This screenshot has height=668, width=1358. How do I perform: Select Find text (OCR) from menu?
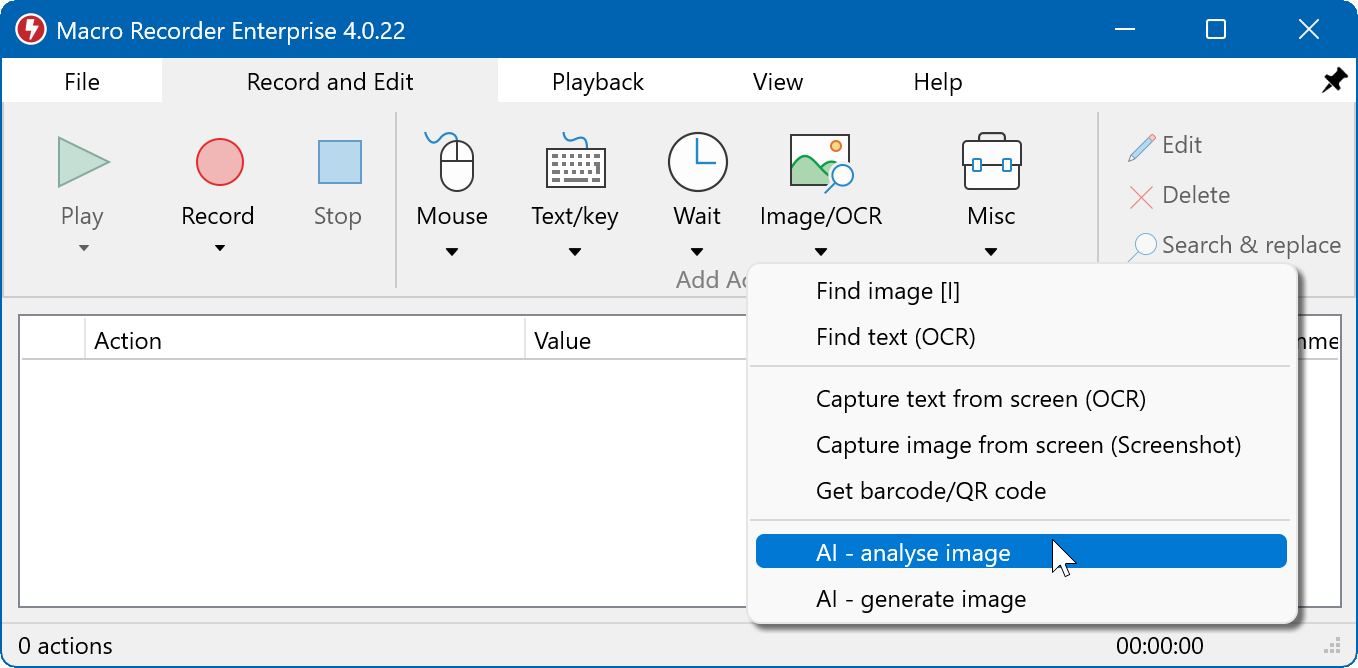click(x=895, y=337)
